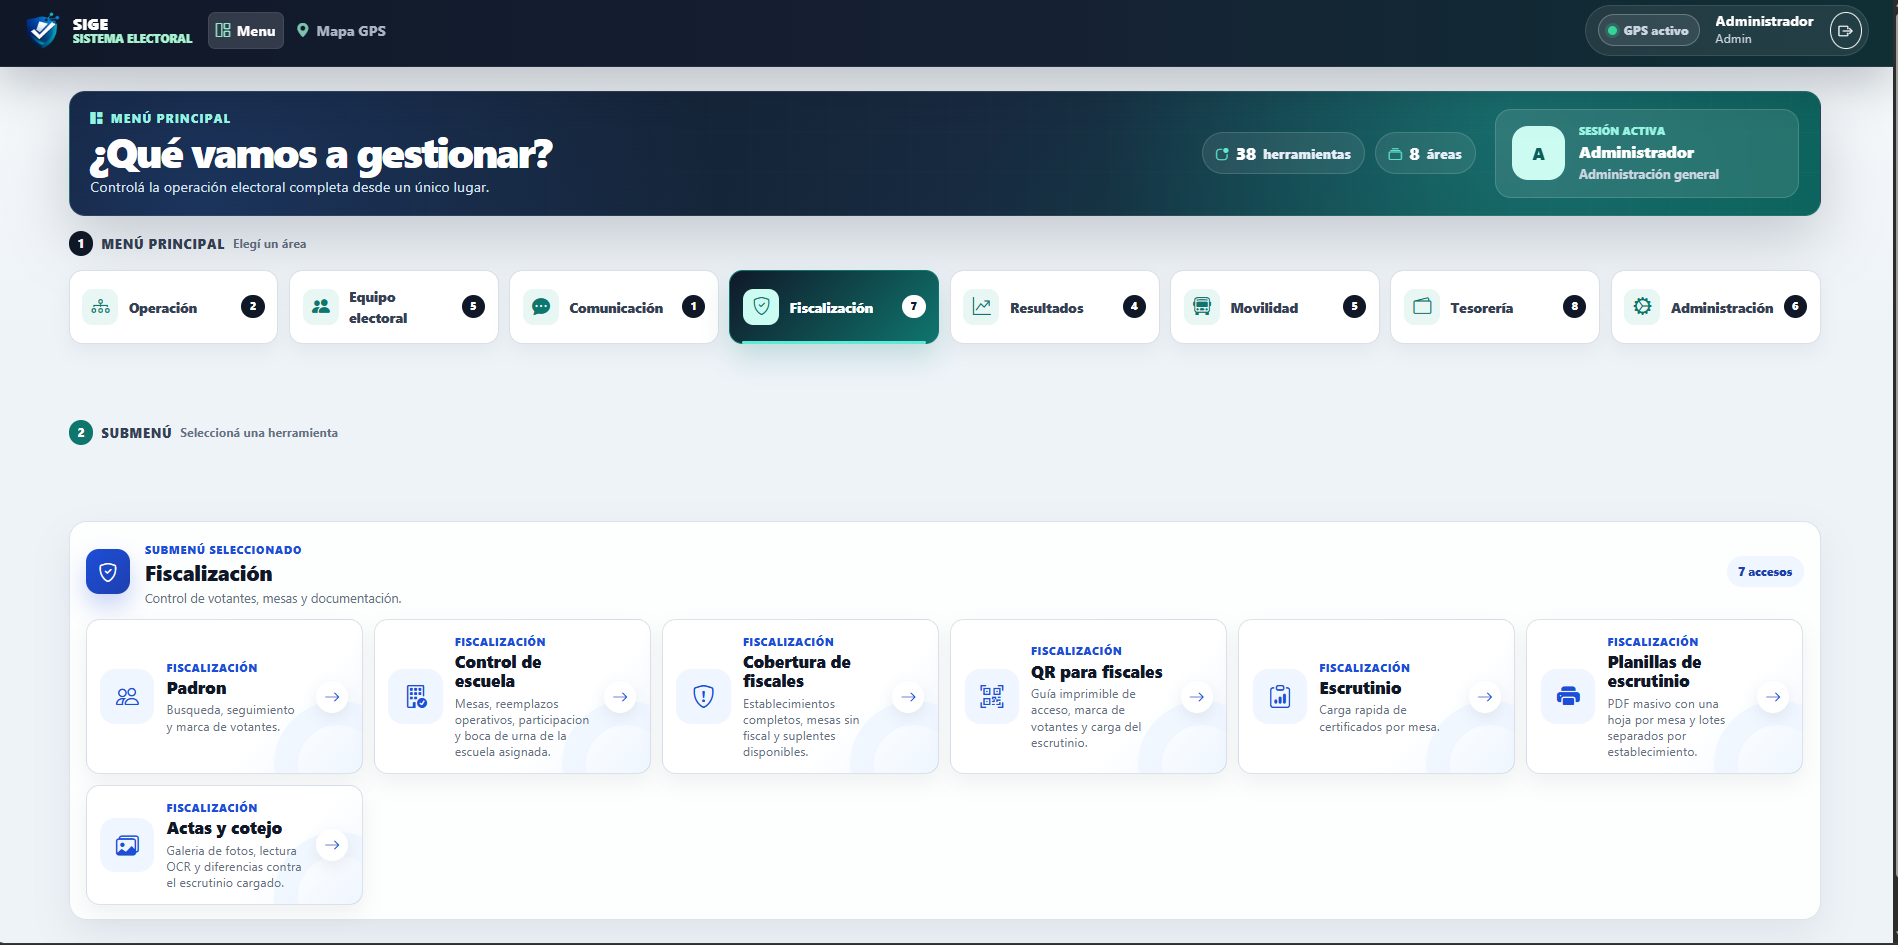Image resolution: width=1898 pixels, height=945 pixels.
Task: Click the QR para fiscales QR code icon
Action: [x=991, y=696]
